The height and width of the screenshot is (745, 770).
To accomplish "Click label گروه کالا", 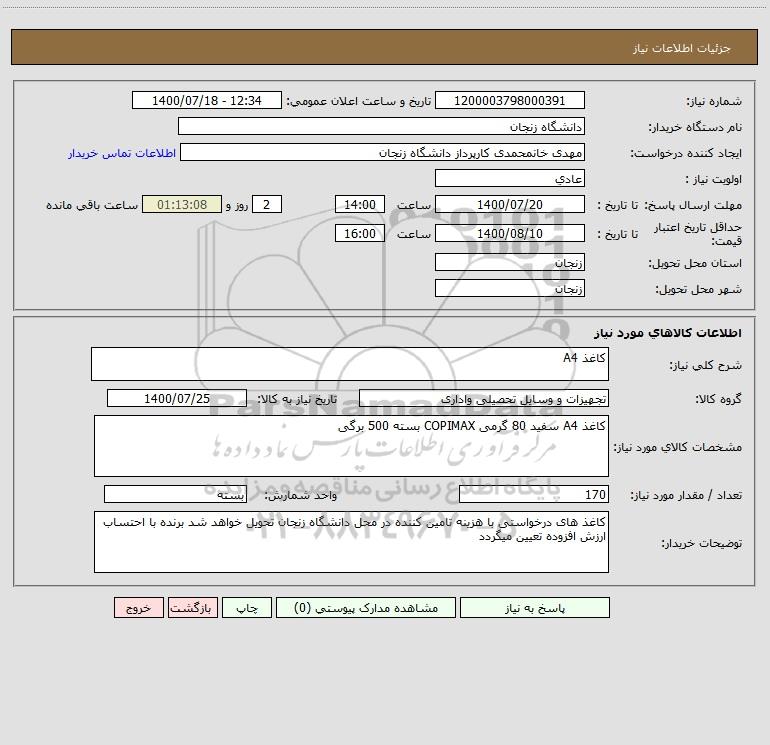I will pos(718,399).
